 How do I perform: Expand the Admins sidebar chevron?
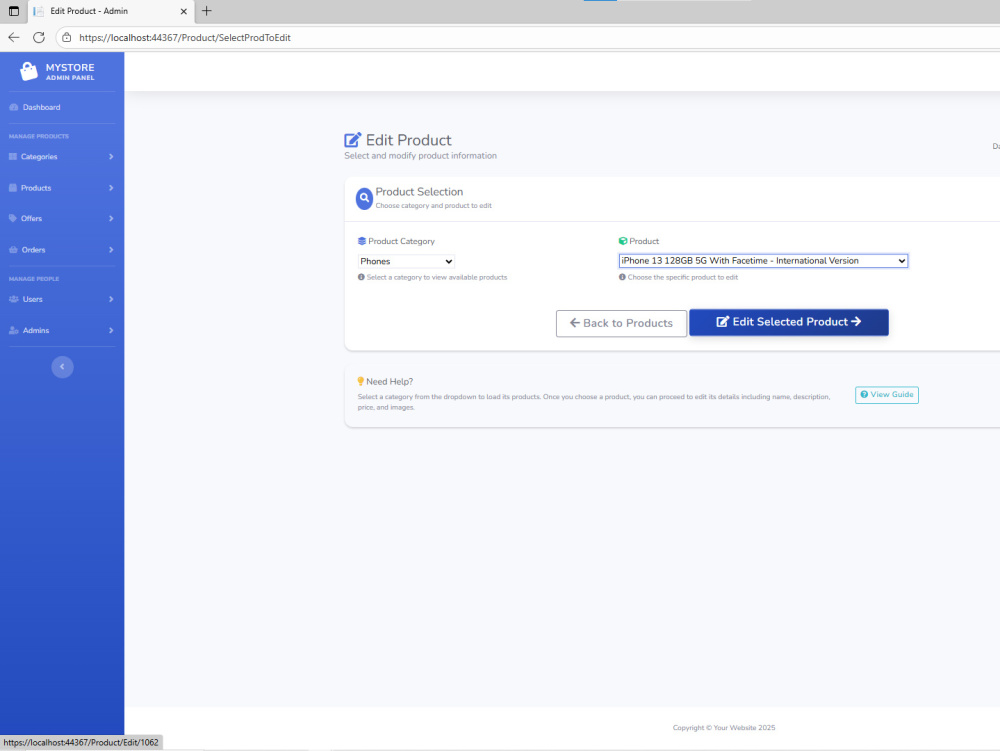click(x=111, y=330)
